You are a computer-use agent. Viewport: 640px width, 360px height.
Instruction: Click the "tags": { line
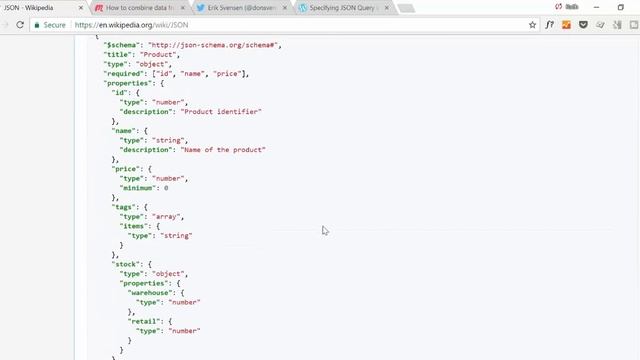point(129,207)
